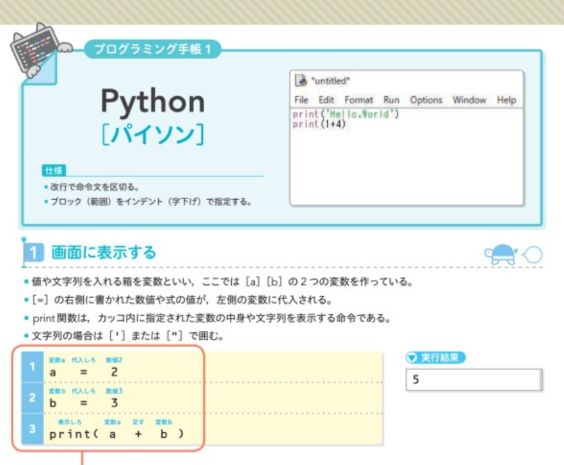Screen dimensions: 564x465
Task: Click the print( a + b ) code
Action: [117, 434]
